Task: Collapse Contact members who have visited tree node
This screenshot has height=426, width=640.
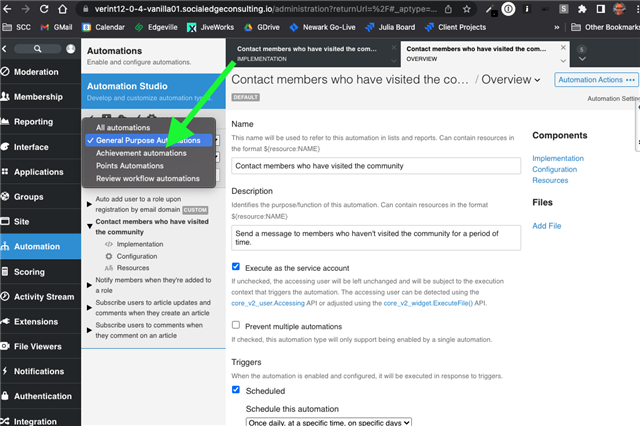Action: coord(89,226)
